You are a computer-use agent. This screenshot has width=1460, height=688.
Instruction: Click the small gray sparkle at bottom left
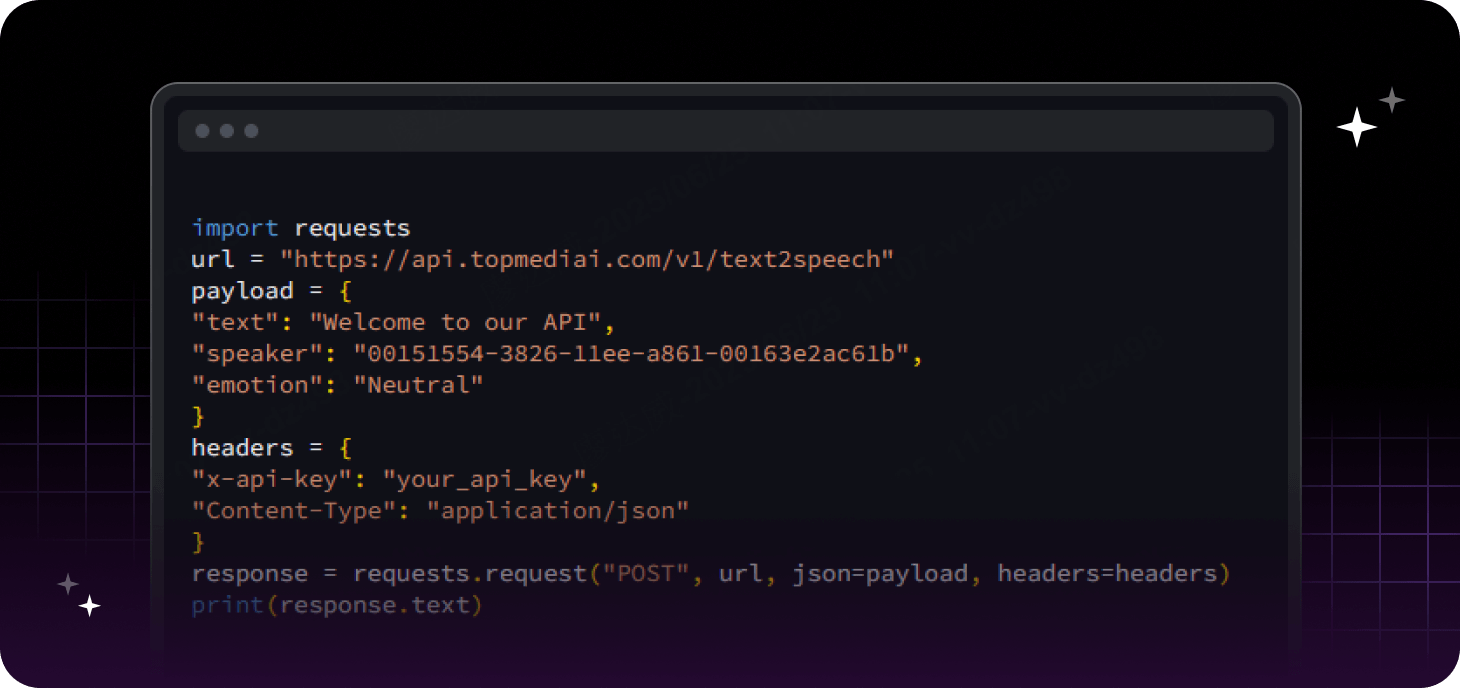[x=67, y=584]
